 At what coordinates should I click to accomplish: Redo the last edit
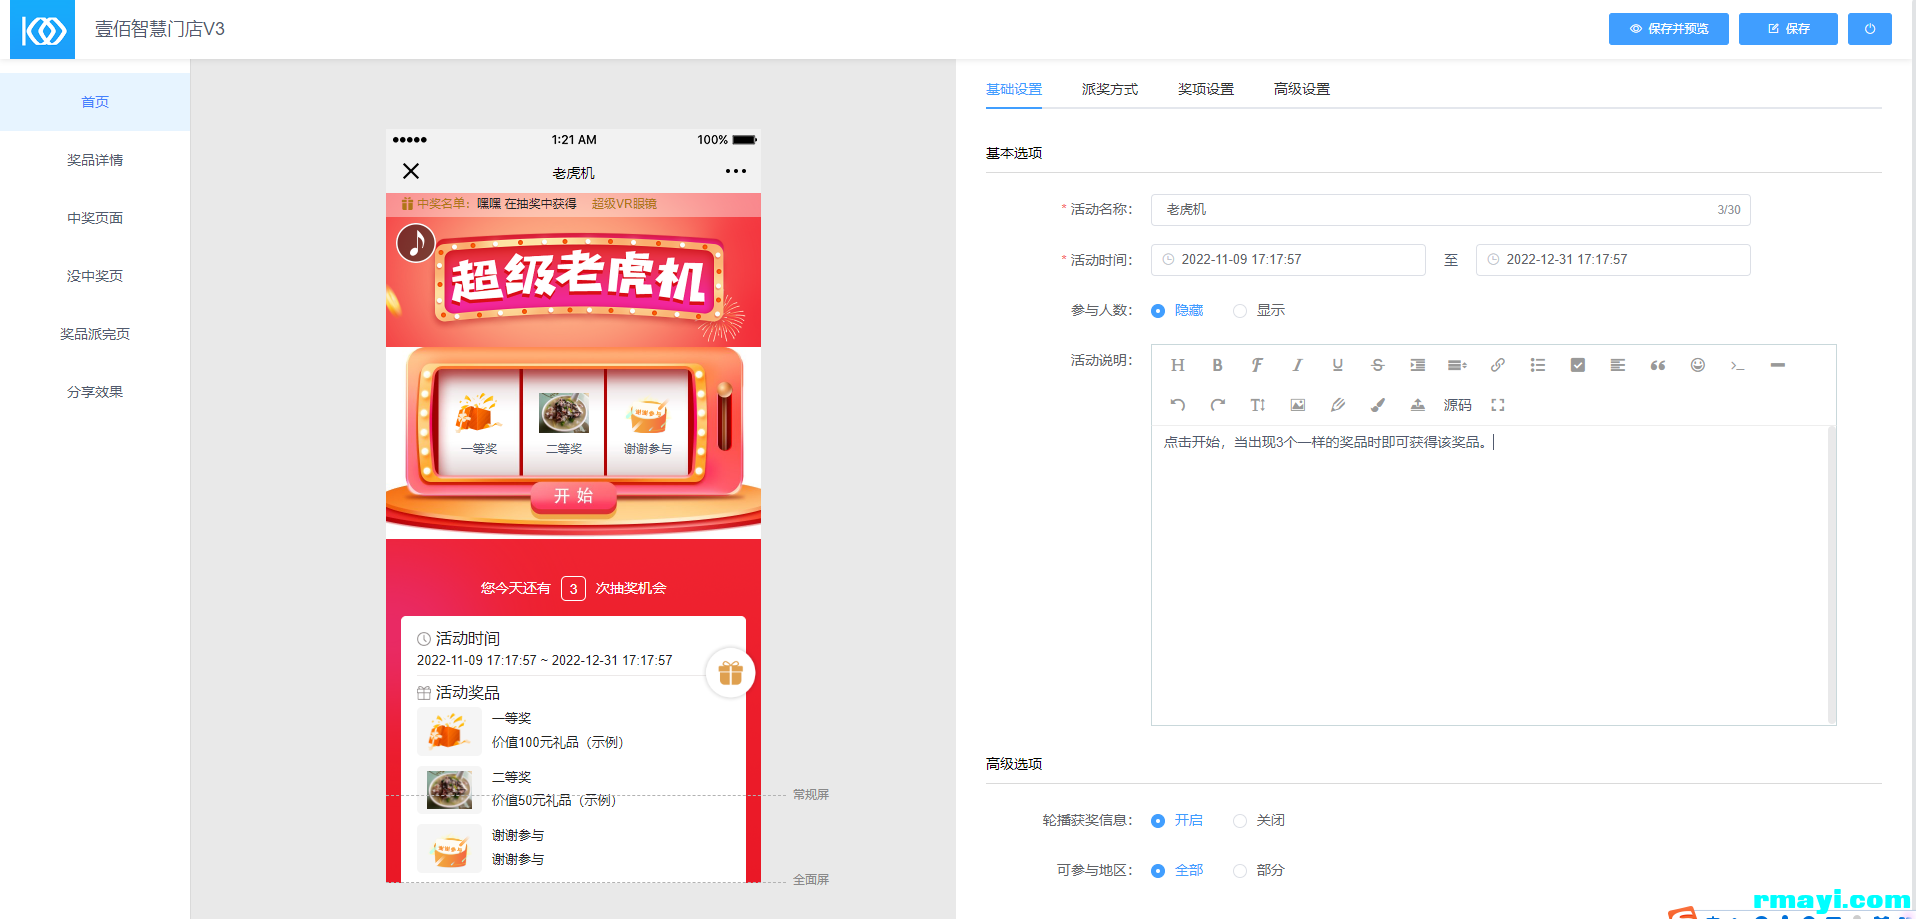[1217, 405]
